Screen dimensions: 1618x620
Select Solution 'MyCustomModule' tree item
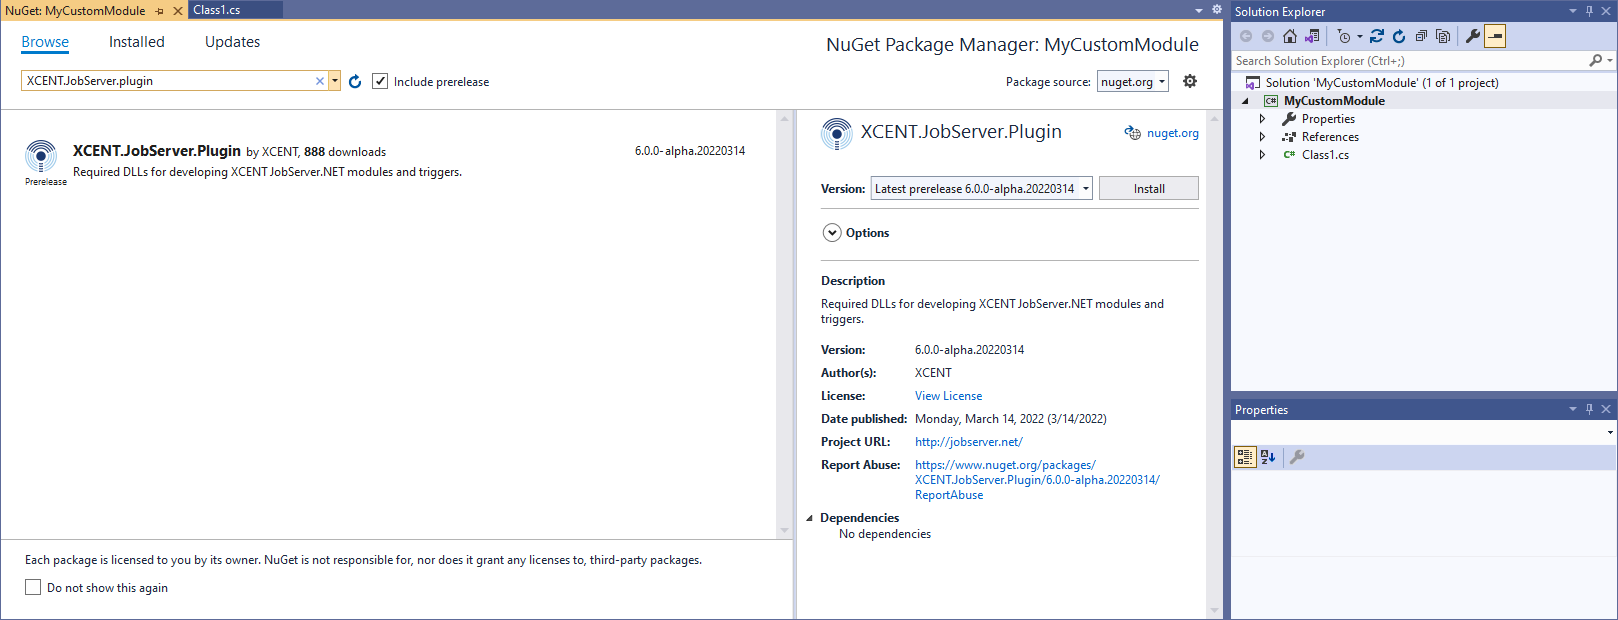coord(1381,83)
